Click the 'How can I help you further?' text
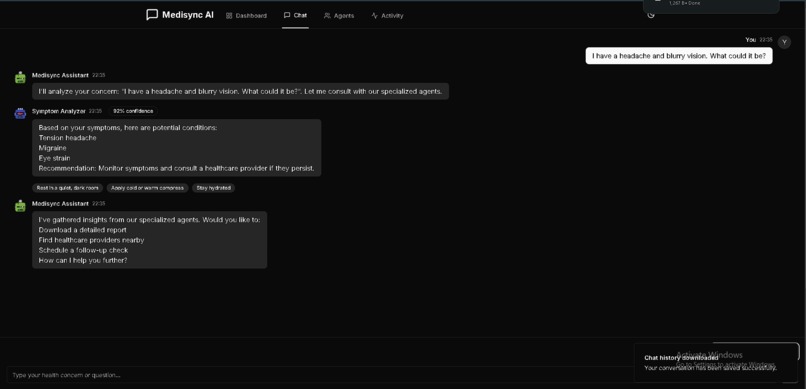 tap(83, 261)
